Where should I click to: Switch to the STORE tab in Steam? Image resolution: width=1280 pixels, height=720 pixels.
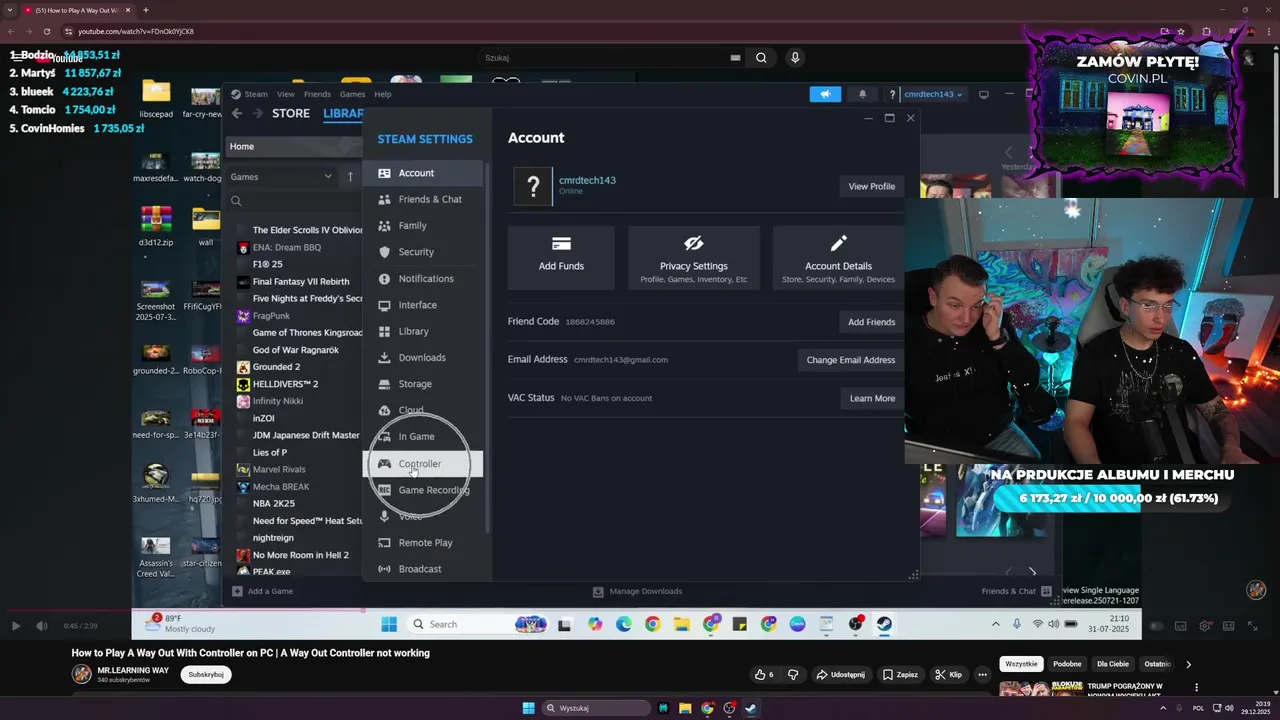(291, 113)
